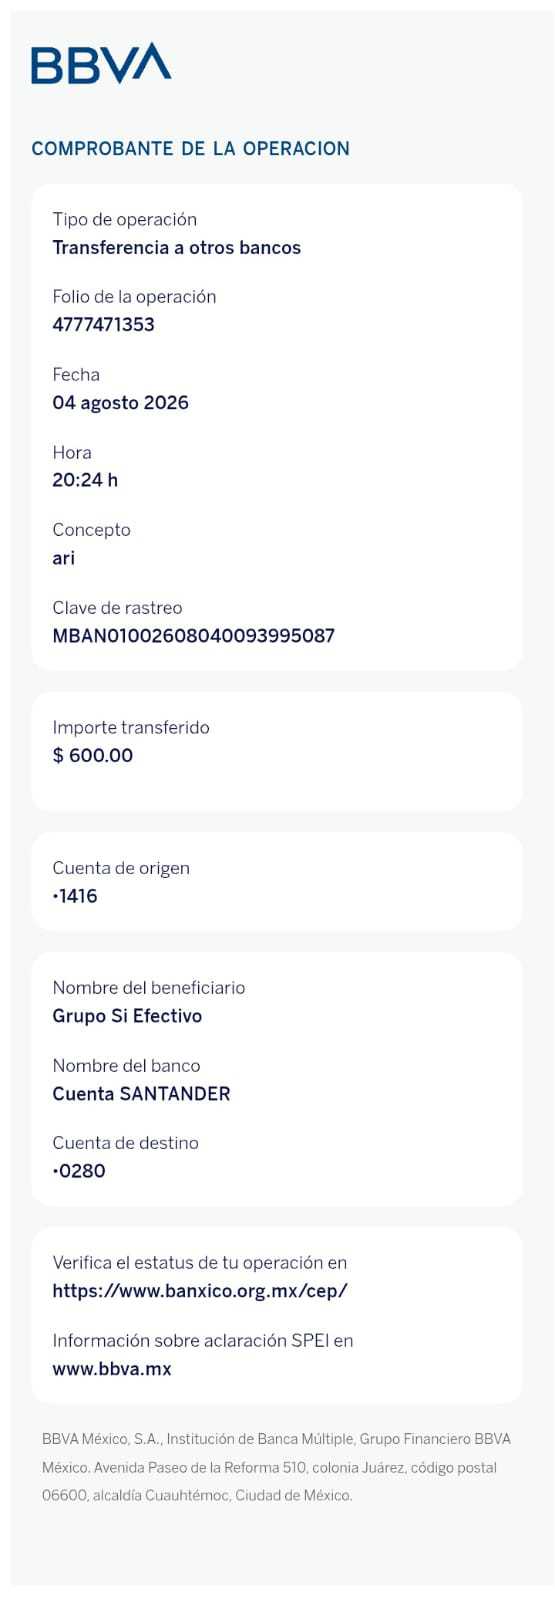Click Transferencia a otros bancos text
Image resolution: width=555 pixels, height=1600 pixels.
[x=176, y=248]
